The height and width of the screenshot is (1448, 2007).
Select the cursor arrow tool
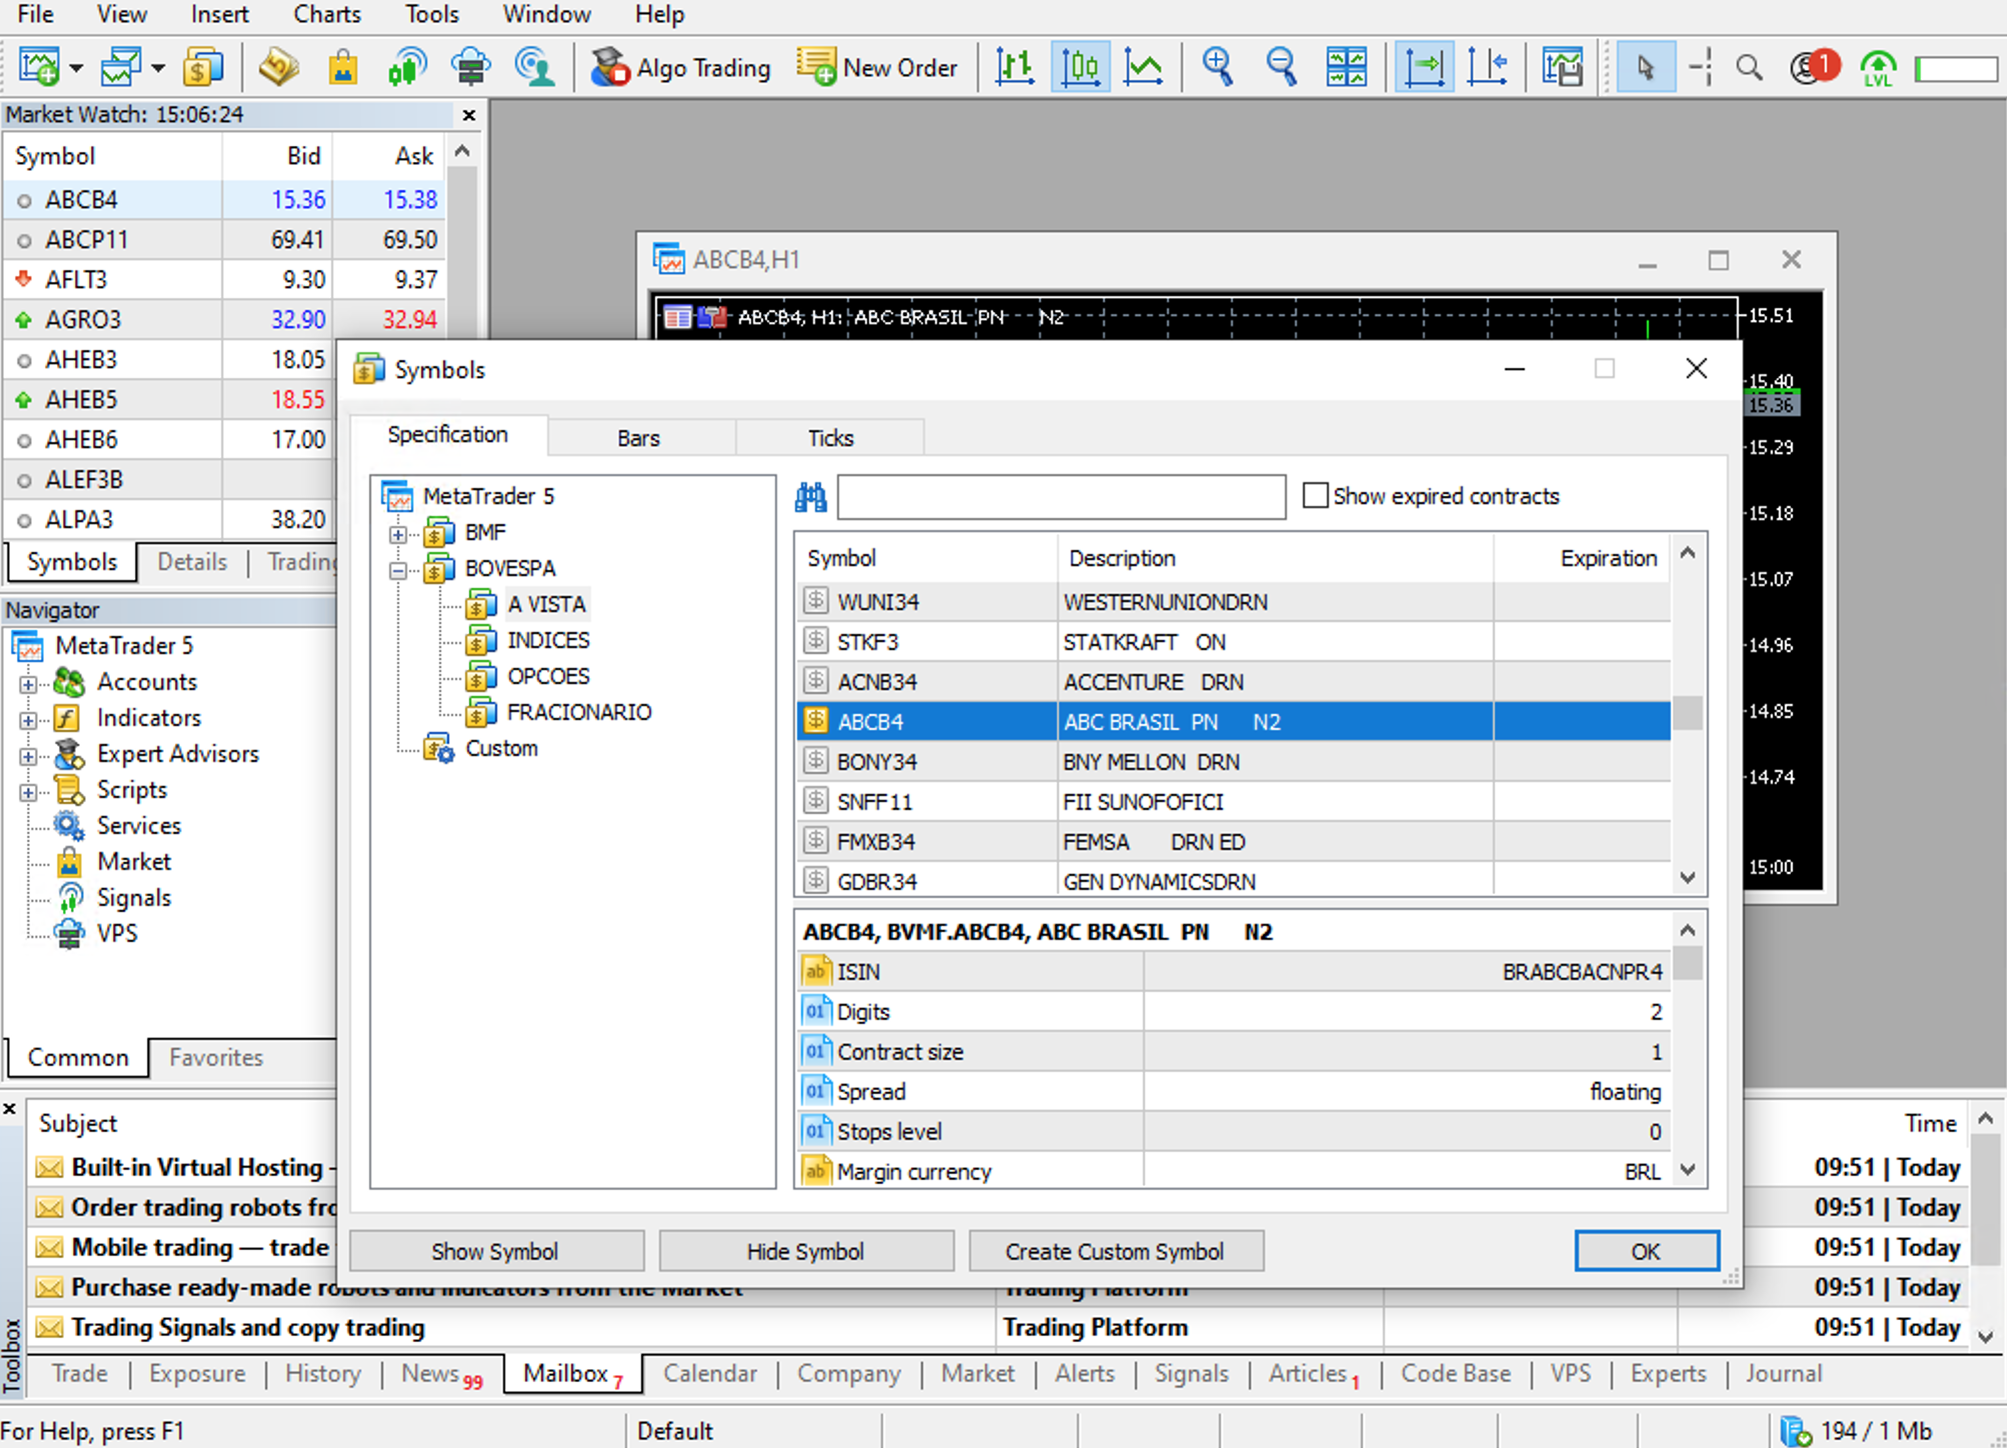point(1646,68)
